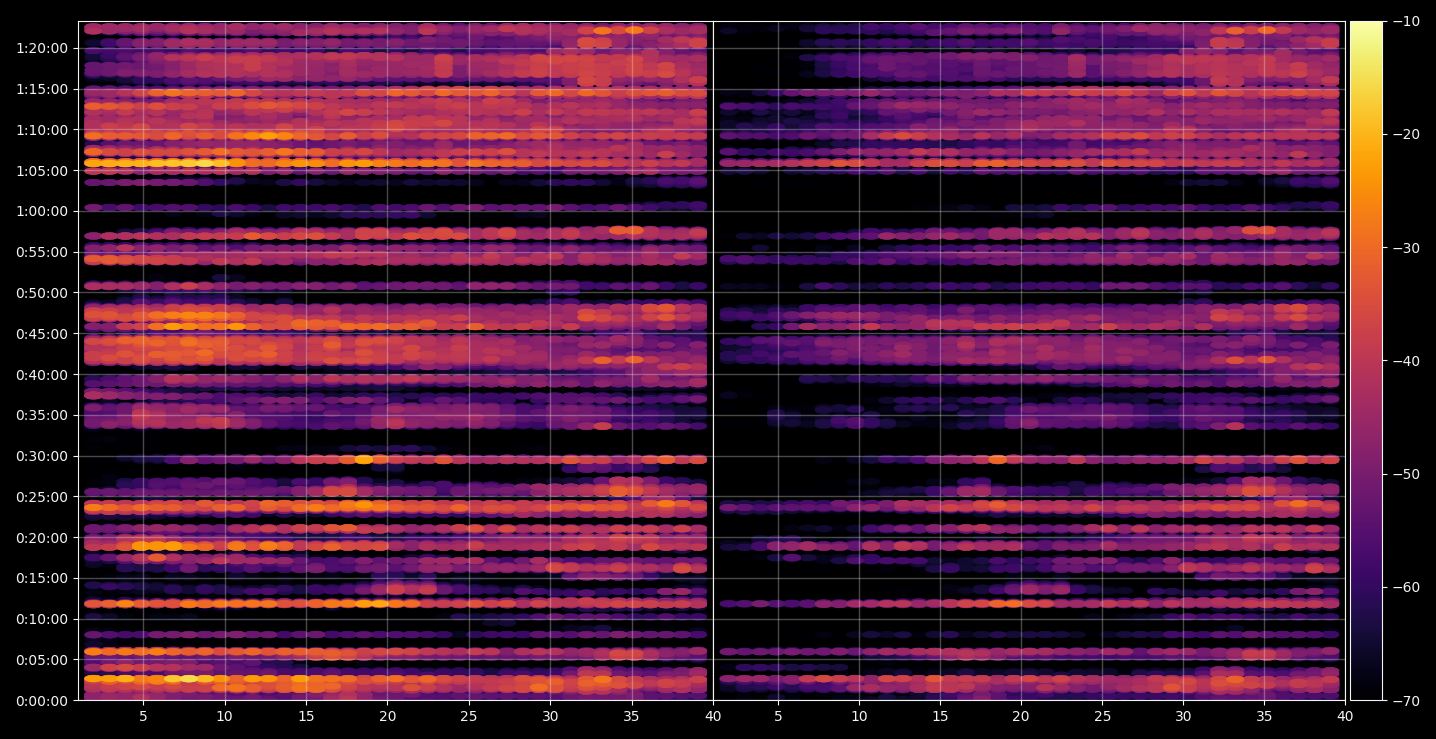Select the 0:40:00 time tick label
Screen dimensions: 1436x739
coord(42,375)
